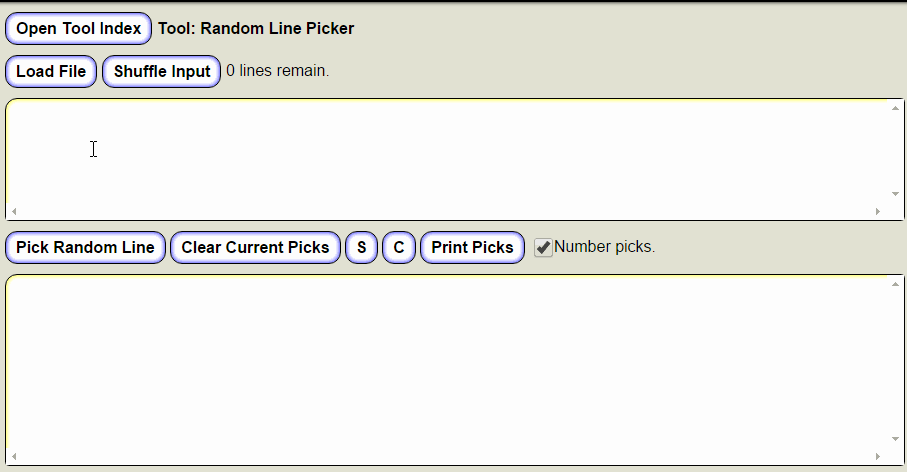
Task: Open the Tool Index
Action: click(x=78, y=29)
